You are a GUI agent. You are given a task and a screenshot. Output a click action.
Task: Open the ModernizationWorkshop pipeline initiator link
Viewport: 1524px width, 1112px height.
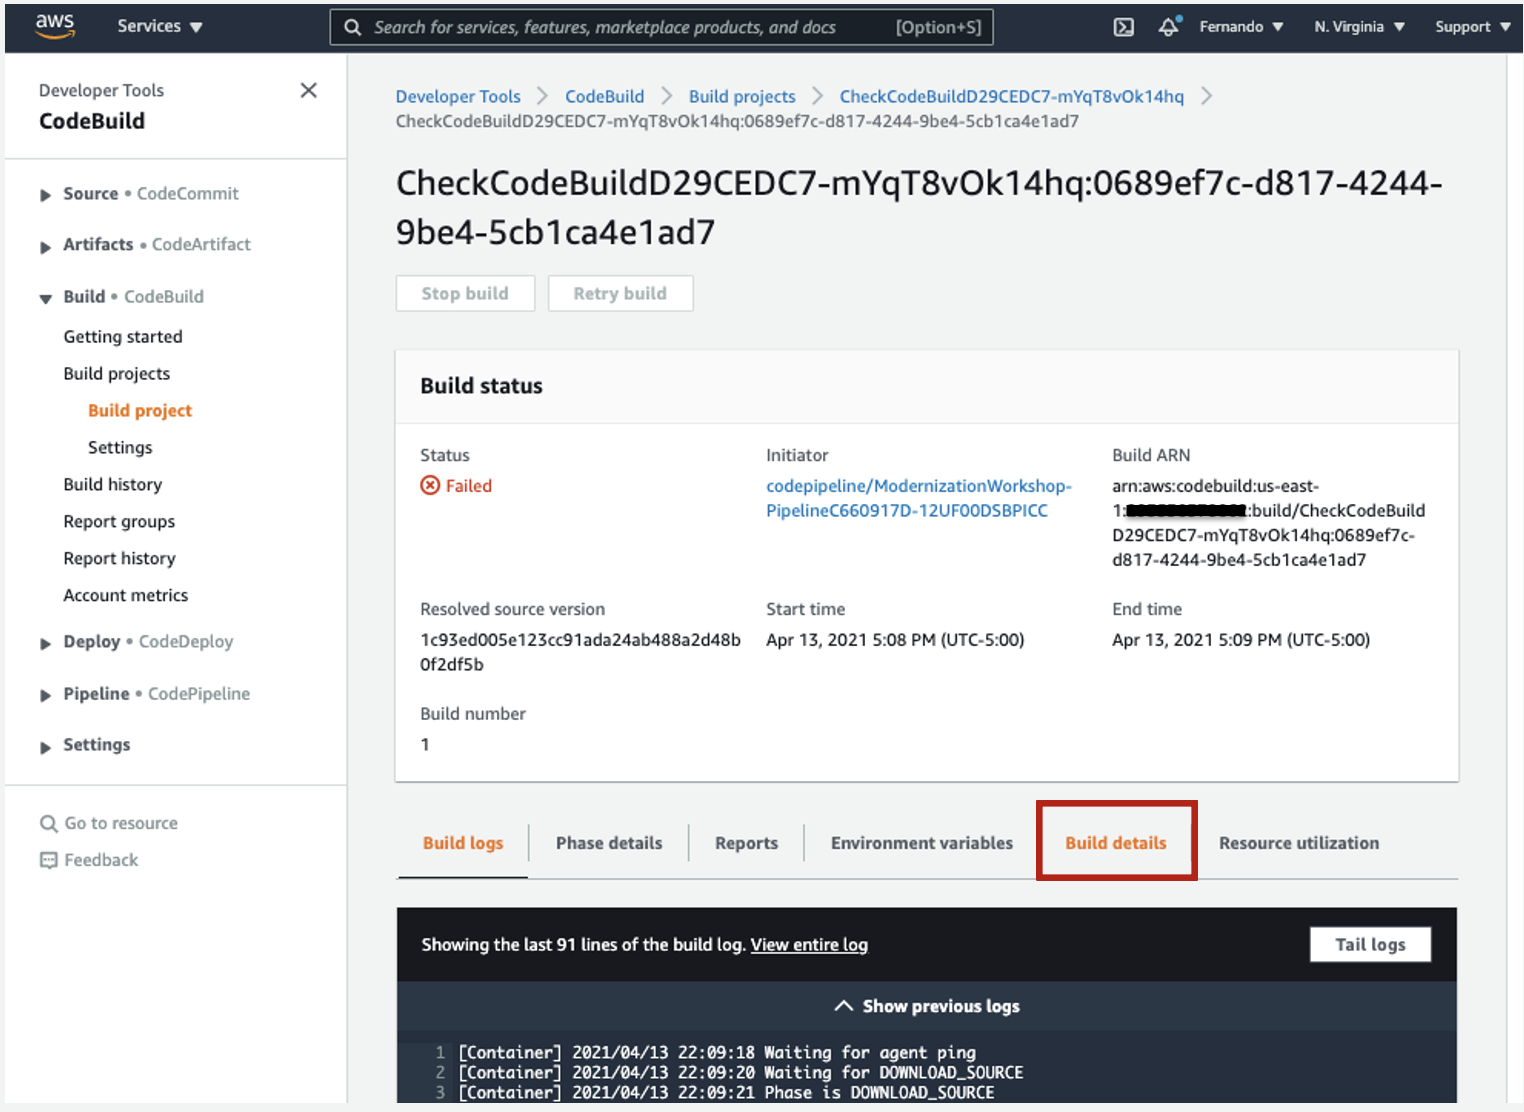click(x=918, y=498)
